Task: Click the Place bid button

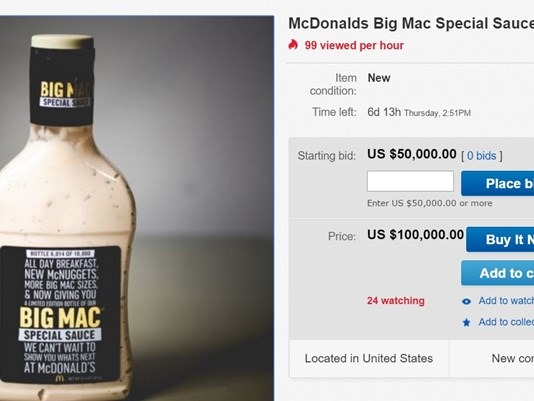Action: (498, 184)
